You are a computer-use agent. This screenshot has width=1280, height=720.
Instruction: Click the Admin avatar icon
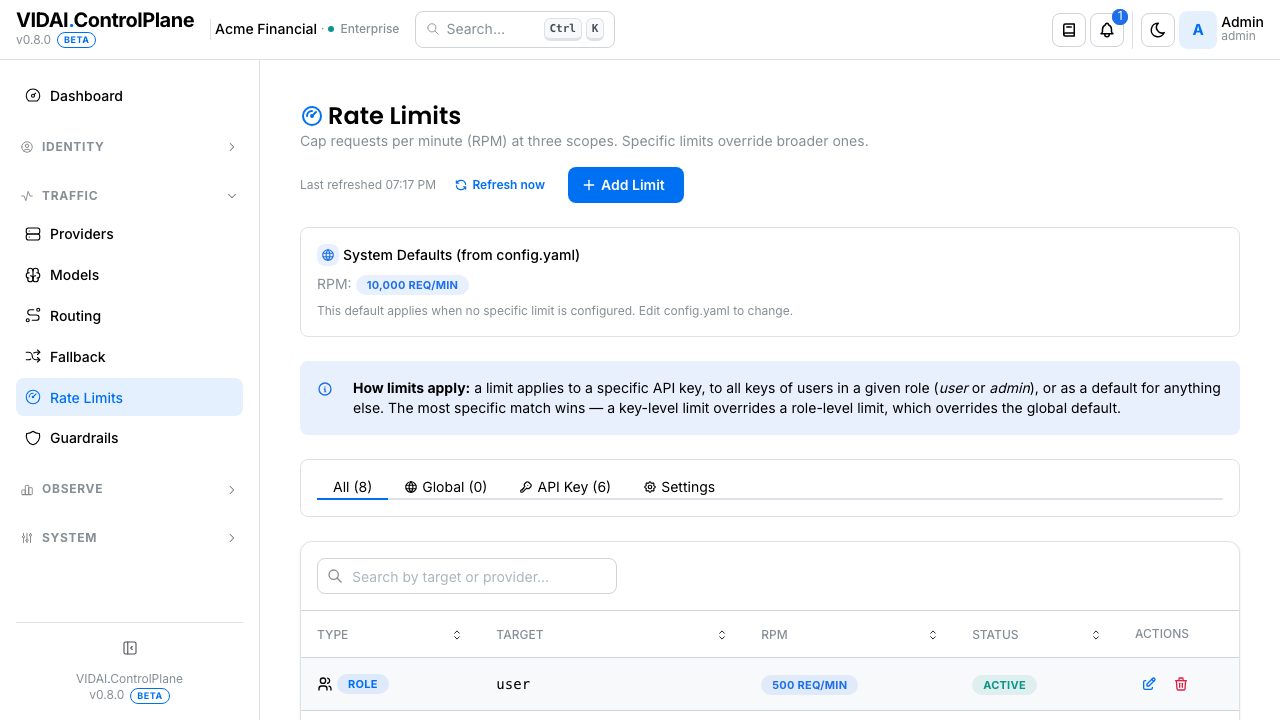point(1198,30)
